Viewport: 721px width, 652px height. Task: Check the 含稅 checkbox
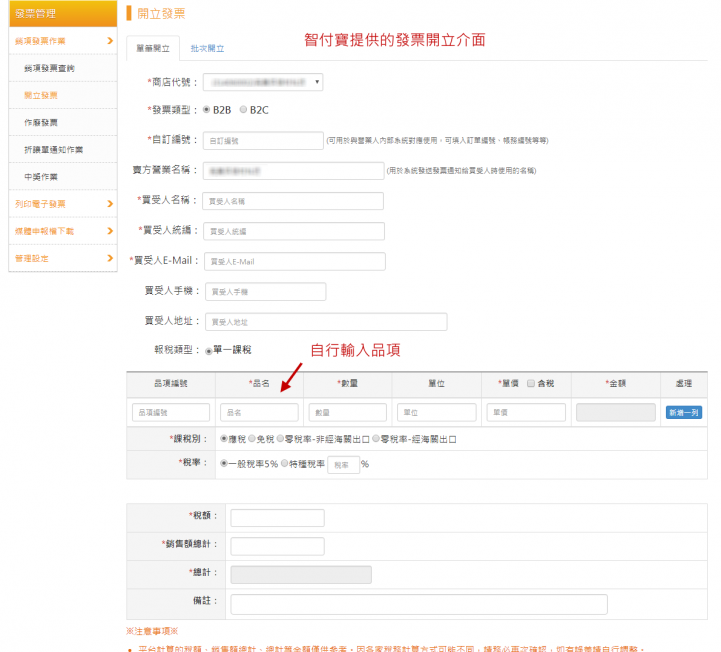[531, 383]
